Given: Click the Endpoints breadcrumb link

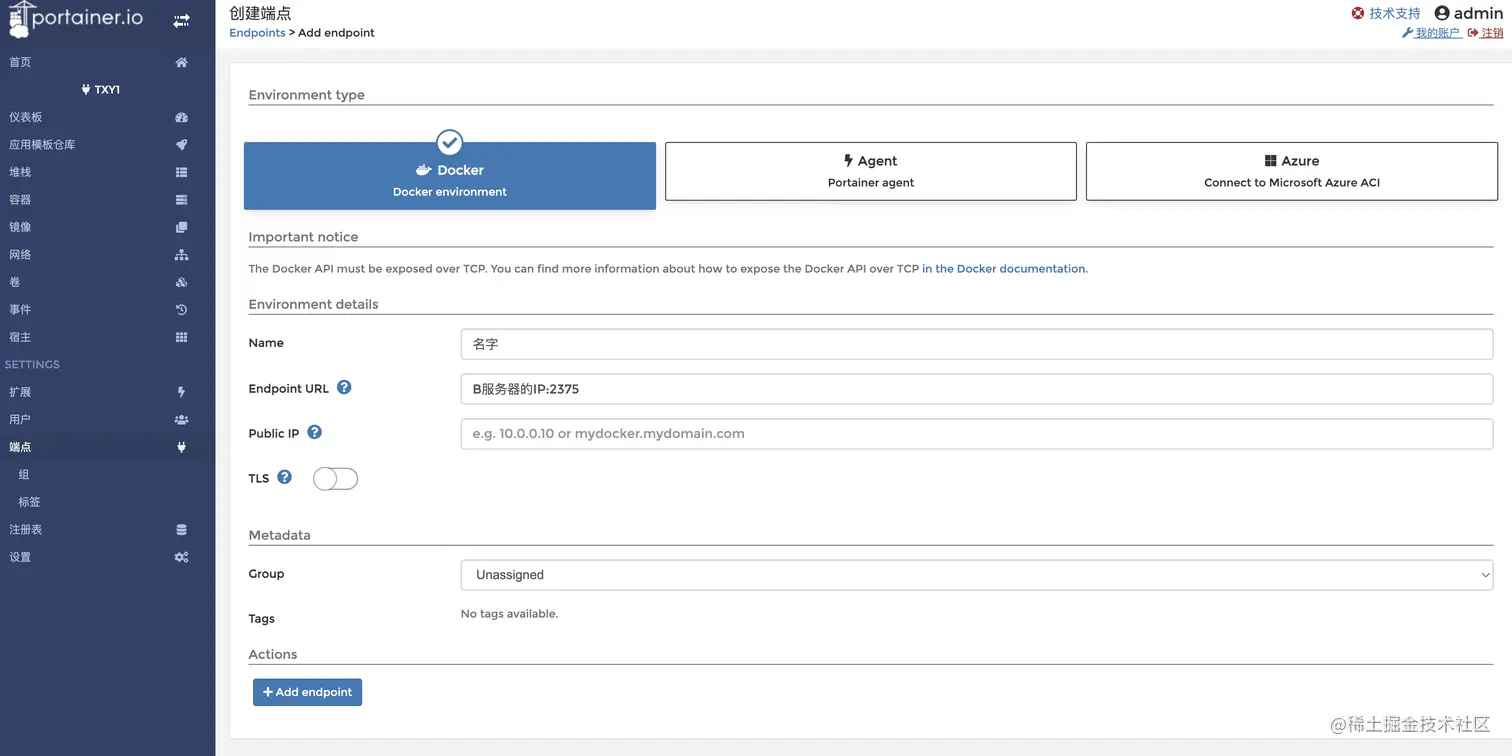Looking at the screenshot, I should (x=257, y=32).
